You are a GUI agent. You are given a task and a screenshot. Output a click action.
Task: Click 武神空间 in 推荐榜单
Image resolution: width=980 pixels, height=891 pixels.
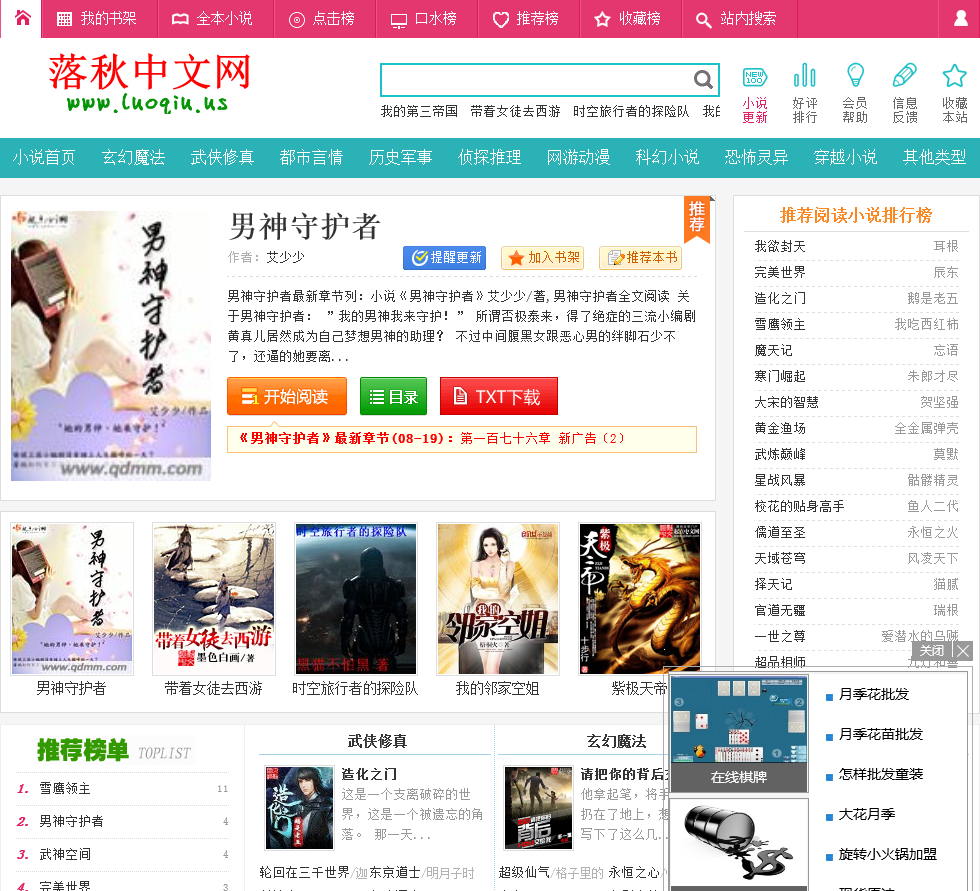click(x=65, y=854)
